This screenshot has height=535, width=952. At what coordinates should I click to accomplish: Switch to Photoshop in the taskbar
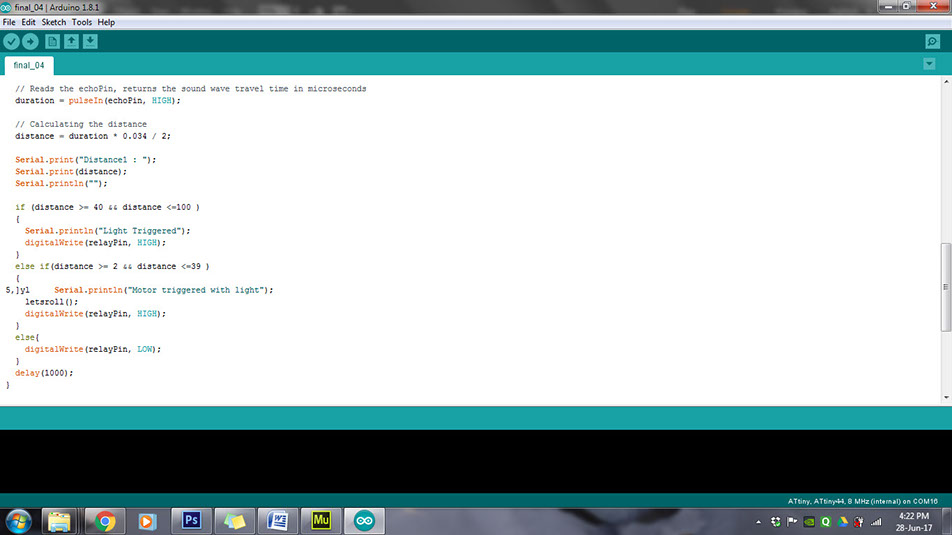click(x=191, y=520)
